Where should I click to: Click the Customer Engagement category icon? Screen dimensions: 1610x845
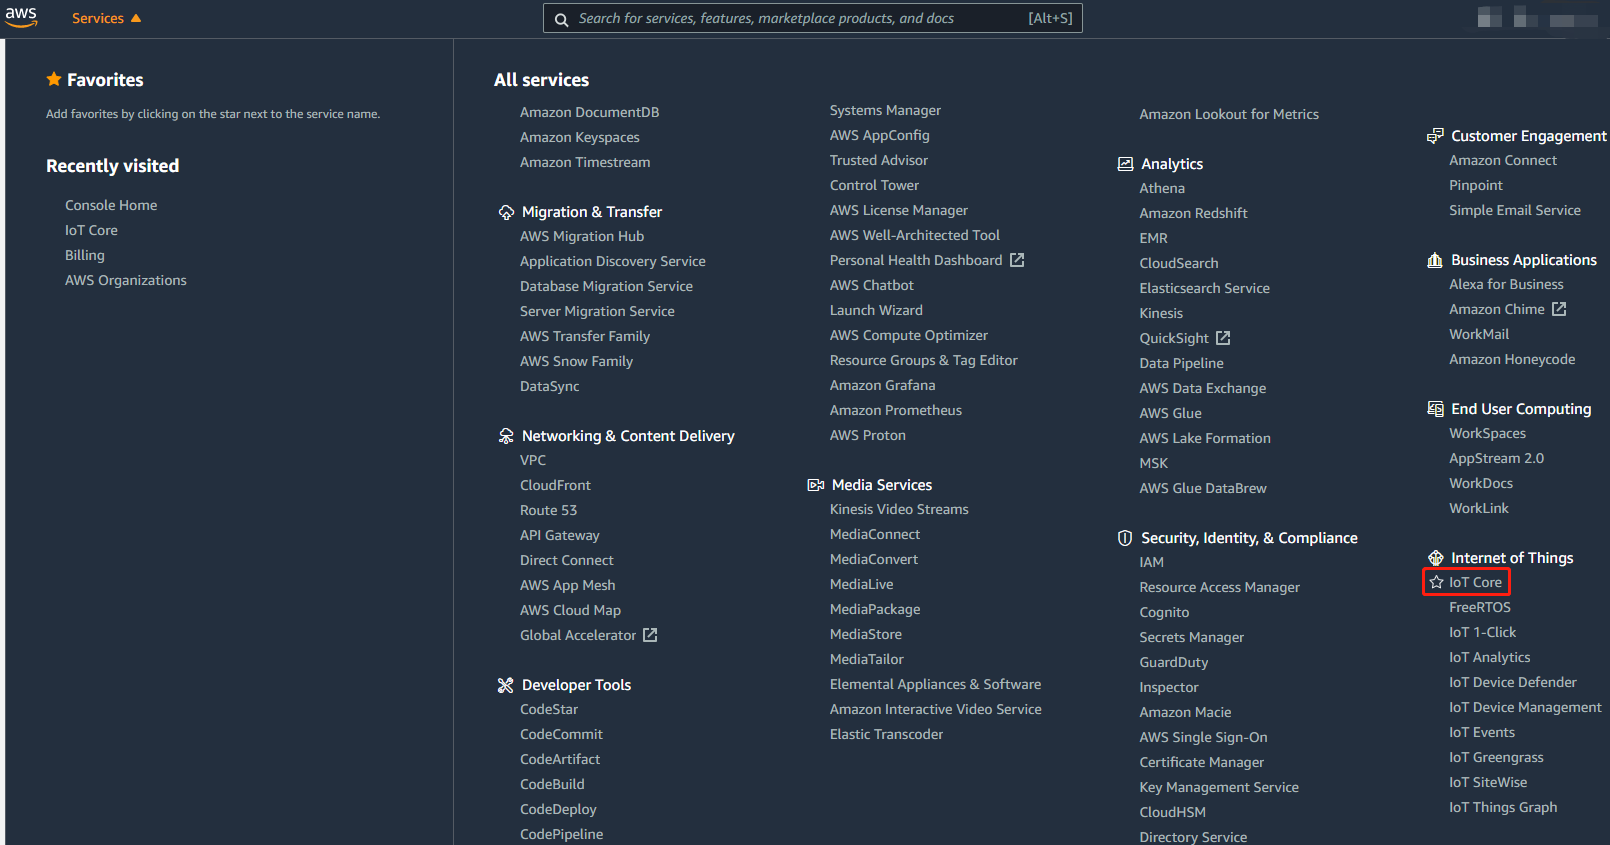tap(1435, 136)
